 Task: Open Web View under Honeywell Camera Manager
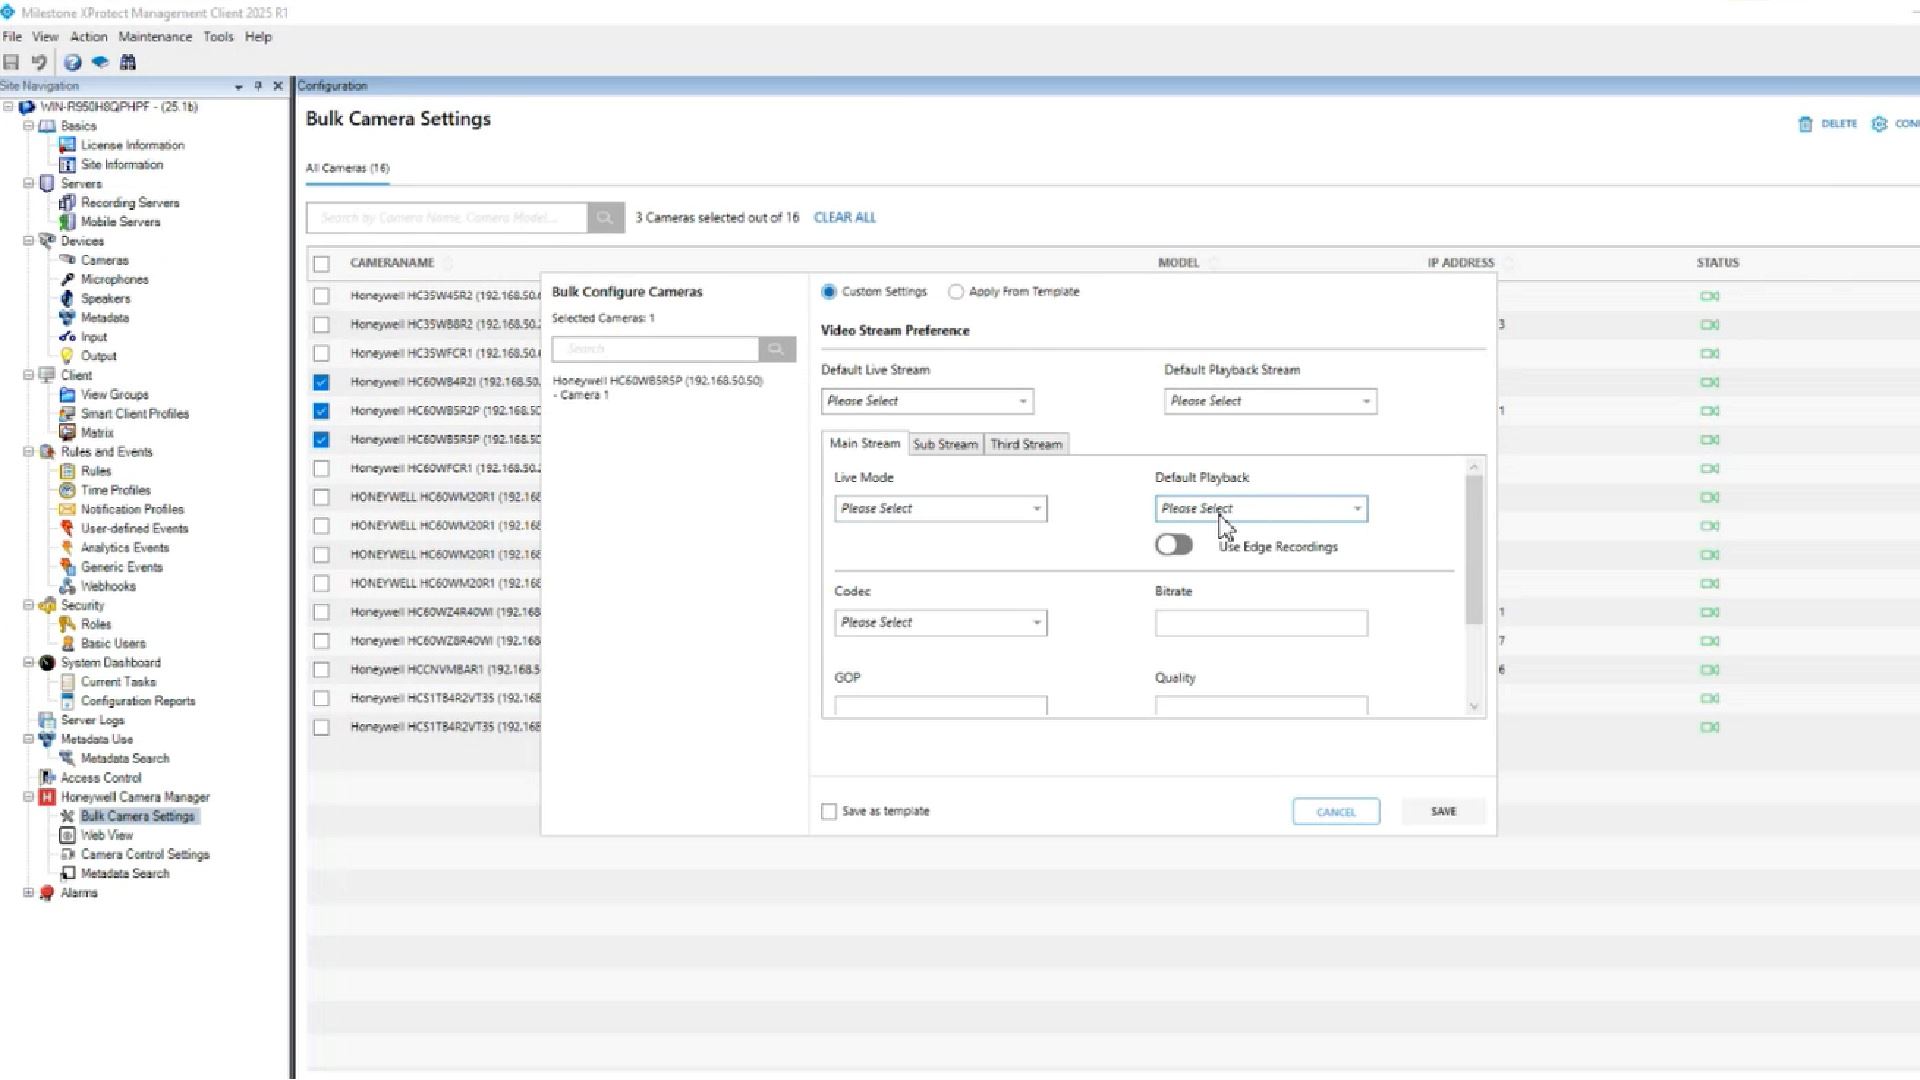point(107,835)
